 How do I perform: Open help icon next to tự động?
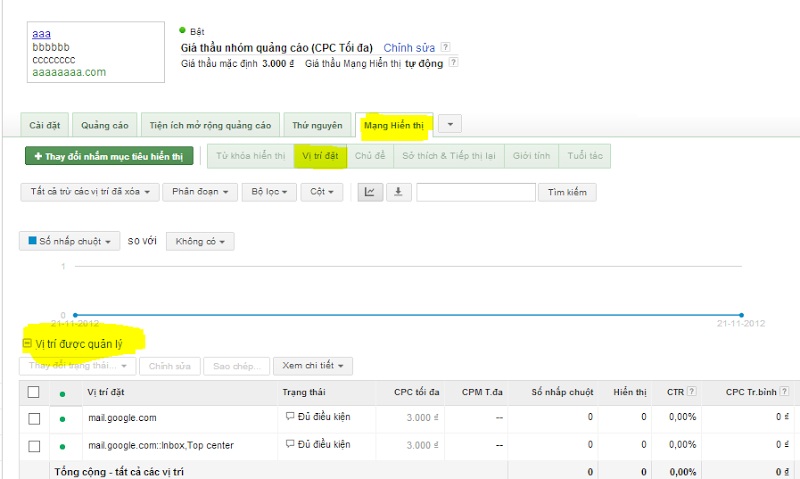click(x=453, y=62)
